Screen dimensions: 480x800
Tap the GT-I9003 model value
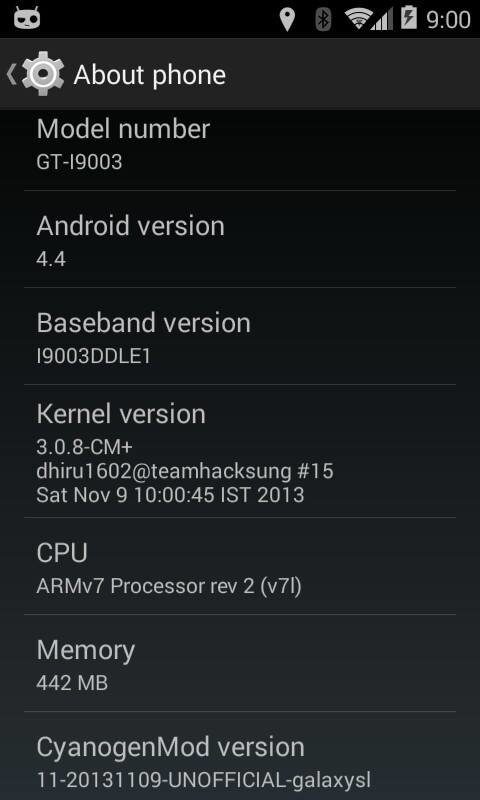click(79, 162)
